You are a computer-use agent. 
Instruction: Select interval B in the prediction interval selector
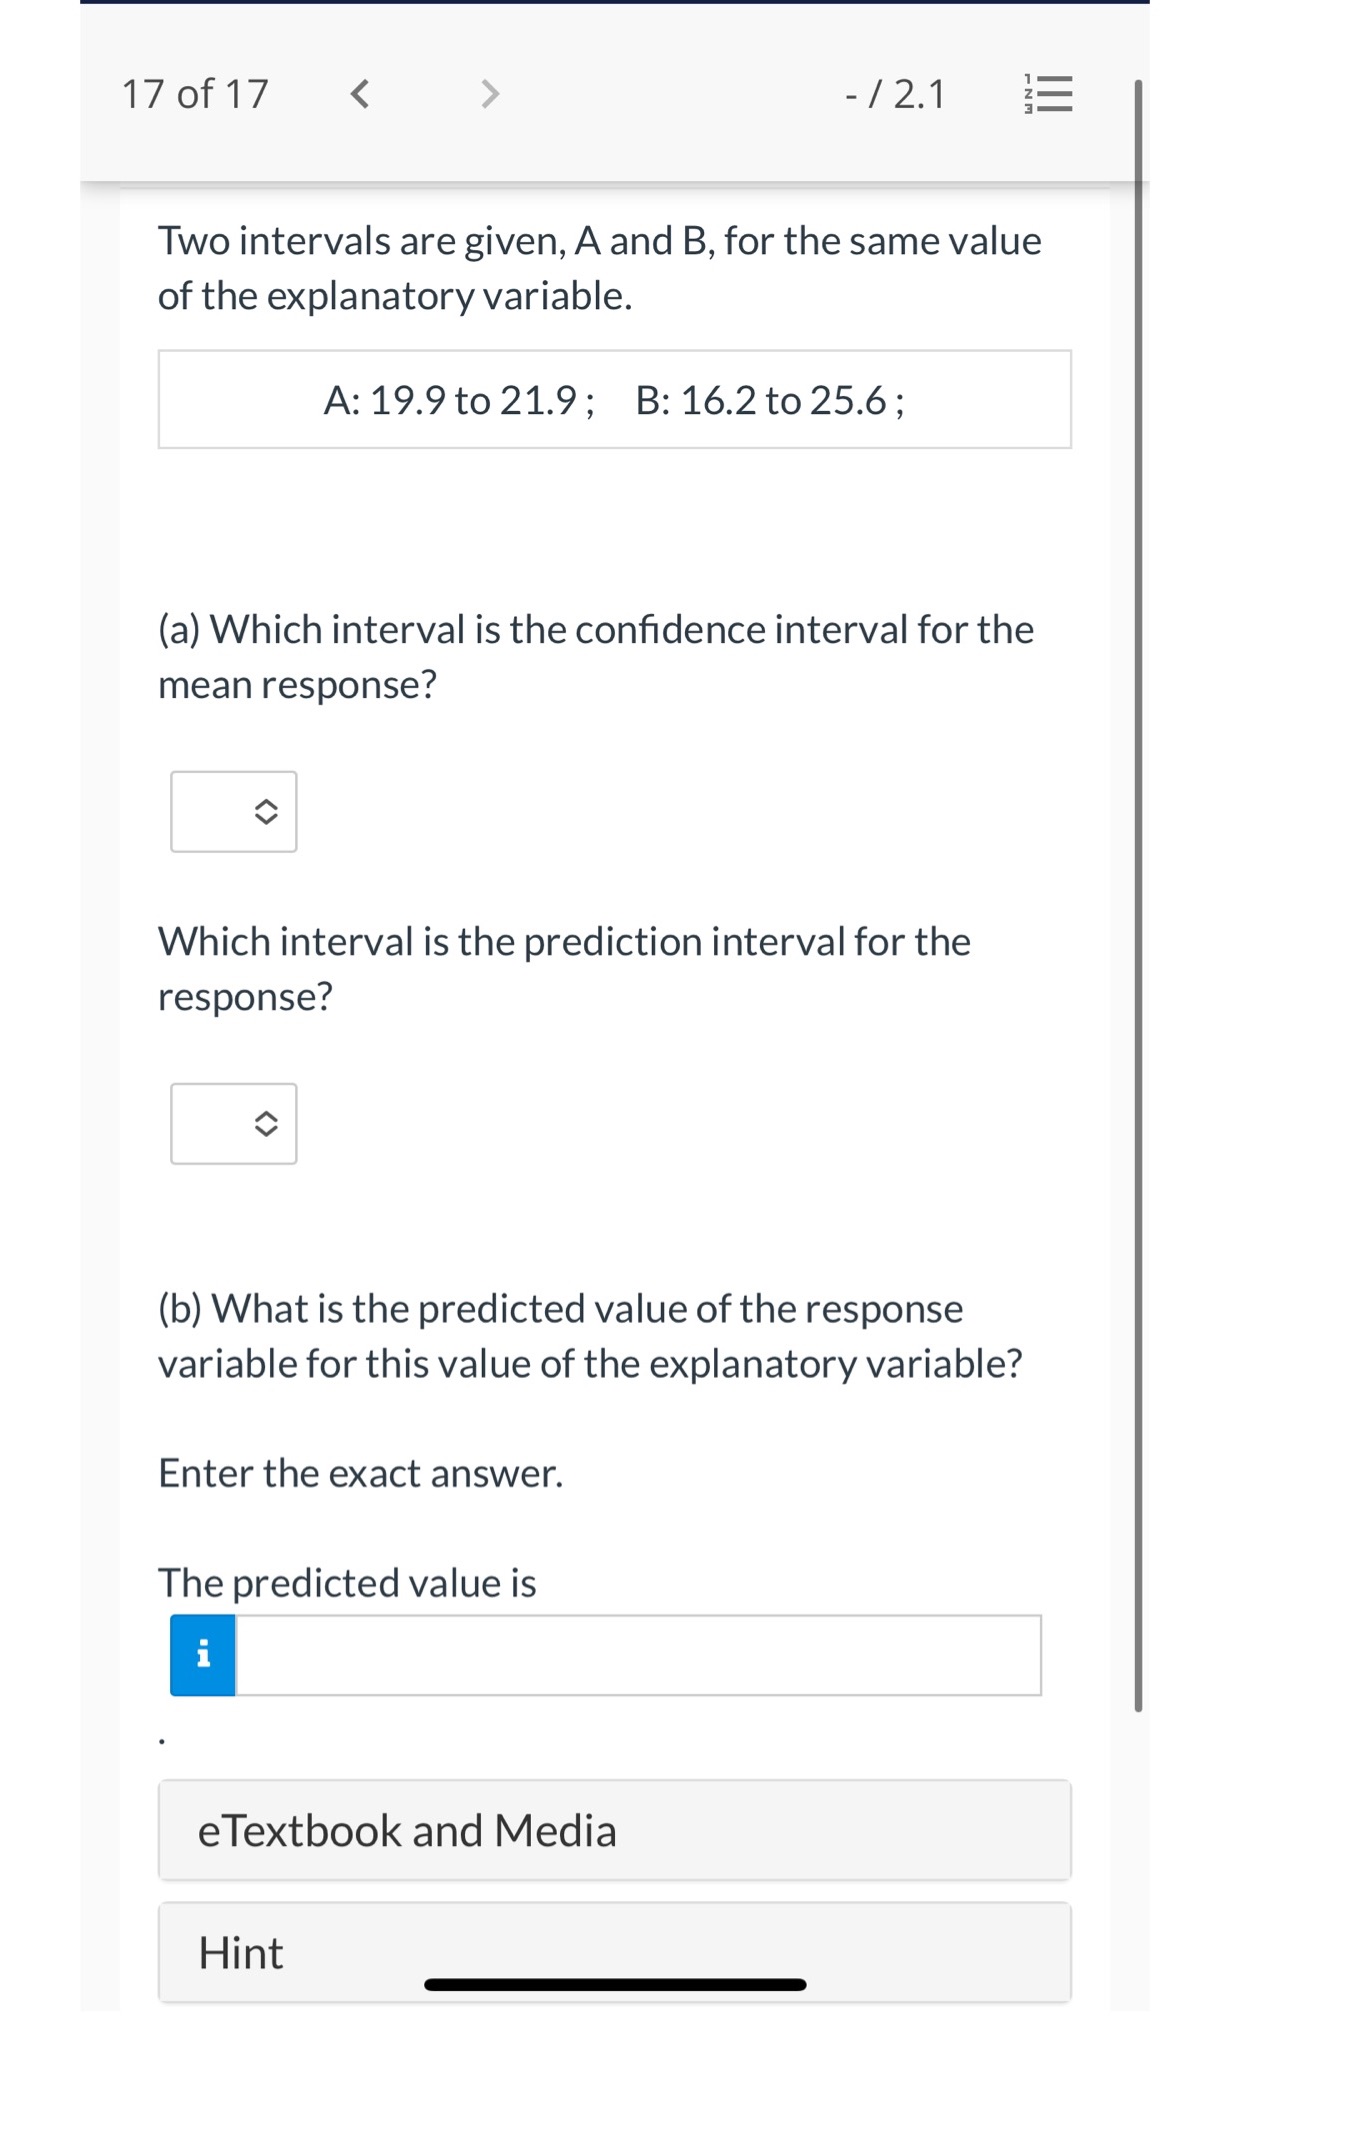234,1124
